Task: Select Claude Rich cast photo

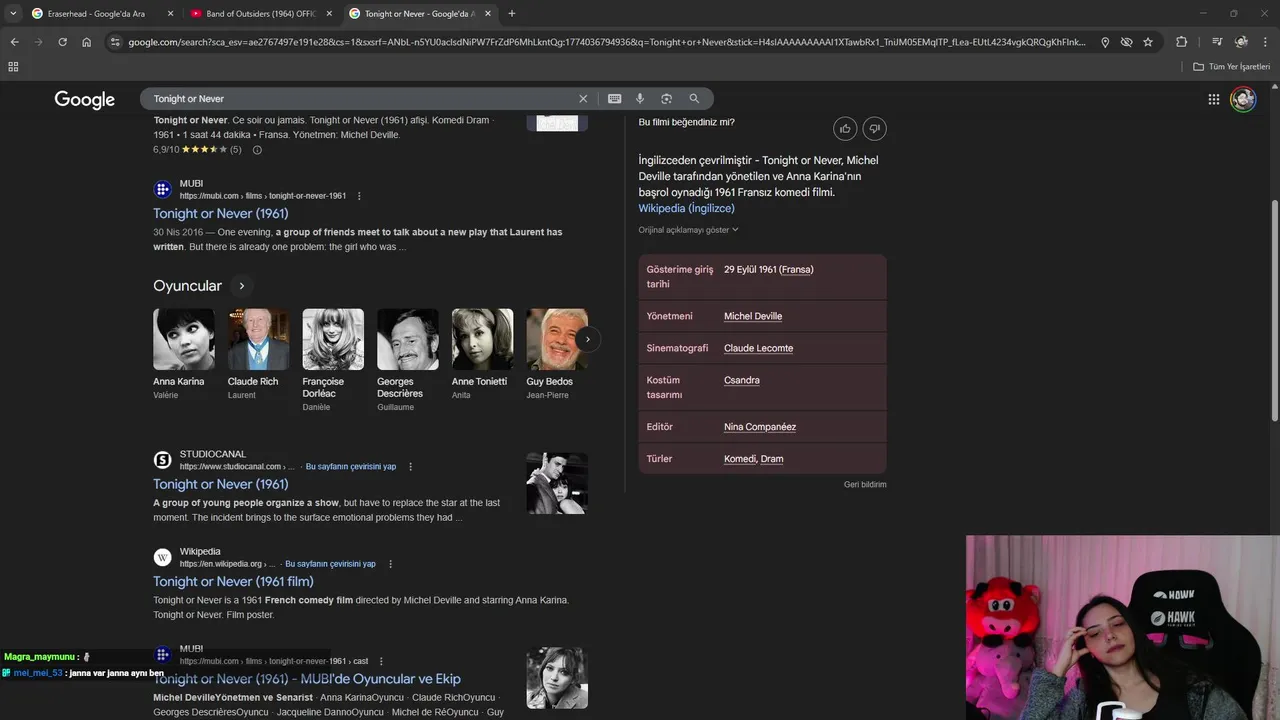Action: [258, 339]
